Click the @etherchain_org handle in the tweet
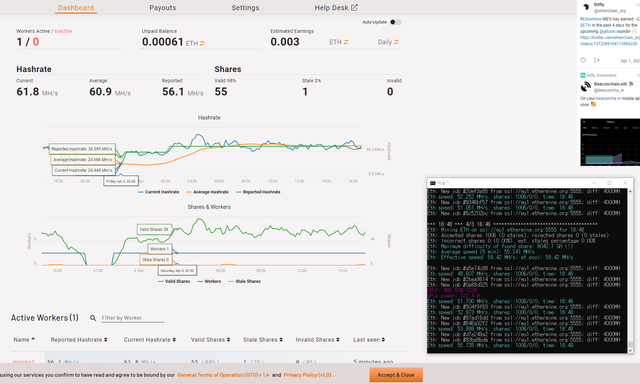This screenshot has width=640, height=384. 609,11
